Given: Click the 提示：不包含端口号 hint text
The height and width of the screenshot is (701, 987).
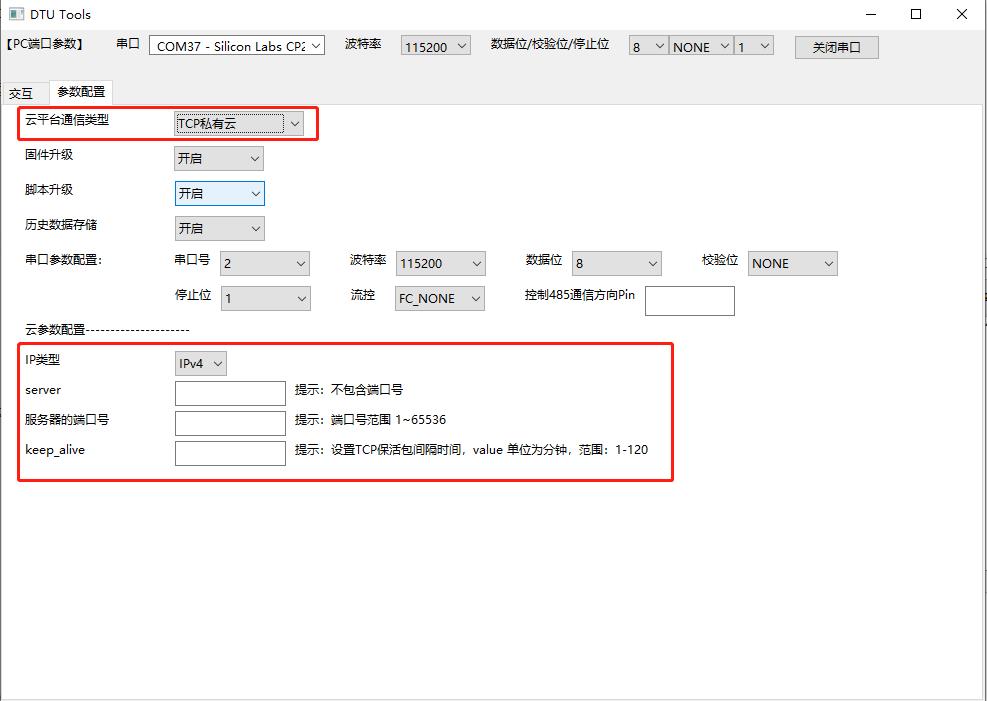Looking at the screenshot, I should (349, 390).
